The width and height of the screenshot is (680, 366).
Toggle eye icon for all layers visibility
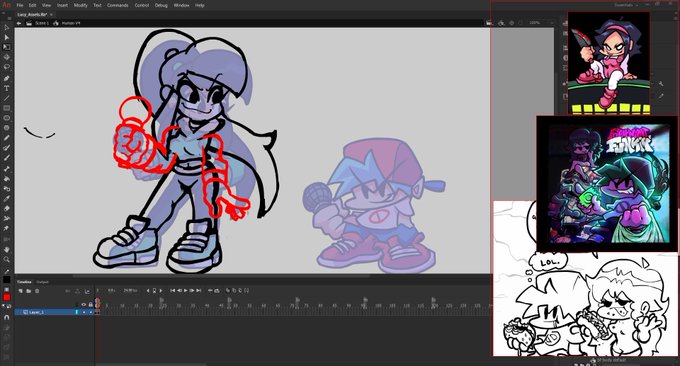[84, 304]
